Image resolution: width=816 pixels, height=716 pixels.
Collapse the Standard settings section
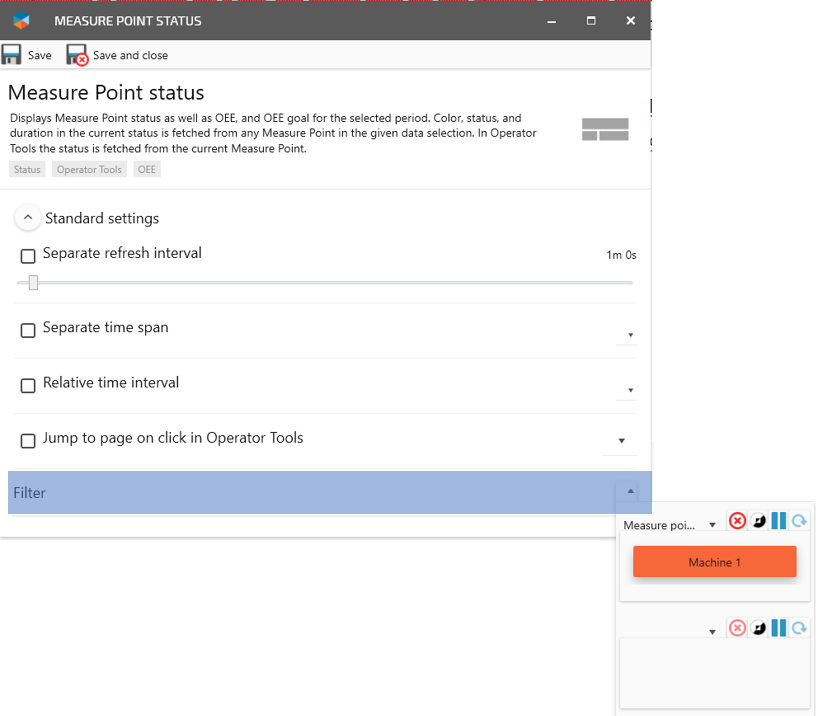(x=28, y=218)
